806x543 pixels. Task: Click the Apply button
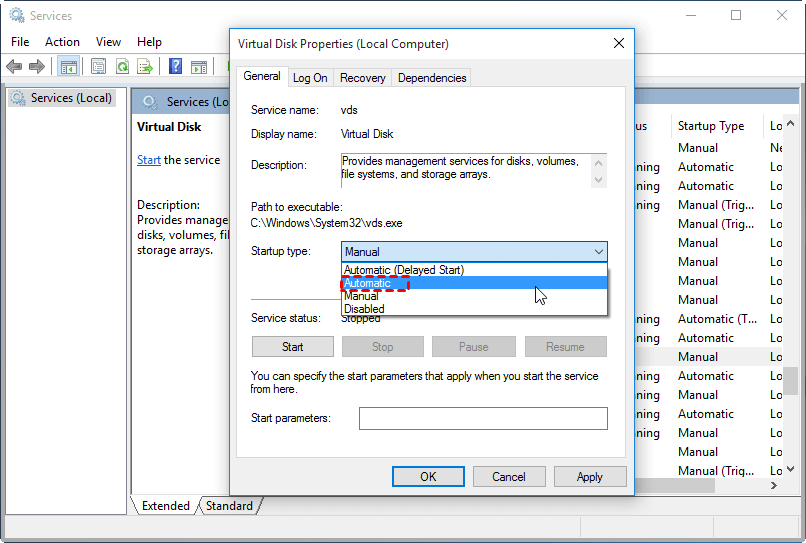(x=590, y=477)
